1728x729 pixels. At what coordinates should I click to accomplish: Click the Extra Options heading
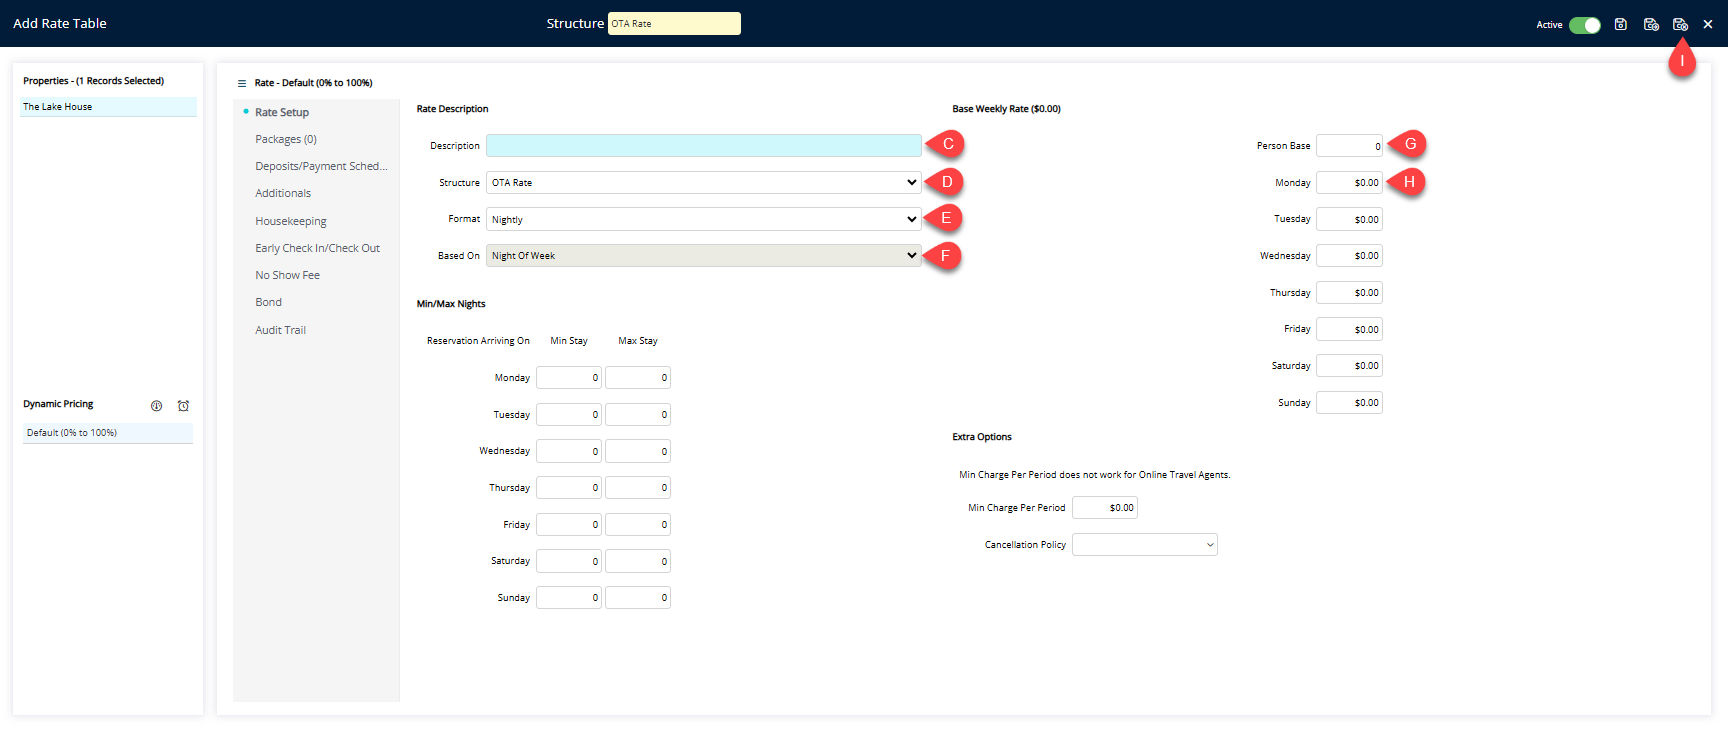[x=982, y=437]
